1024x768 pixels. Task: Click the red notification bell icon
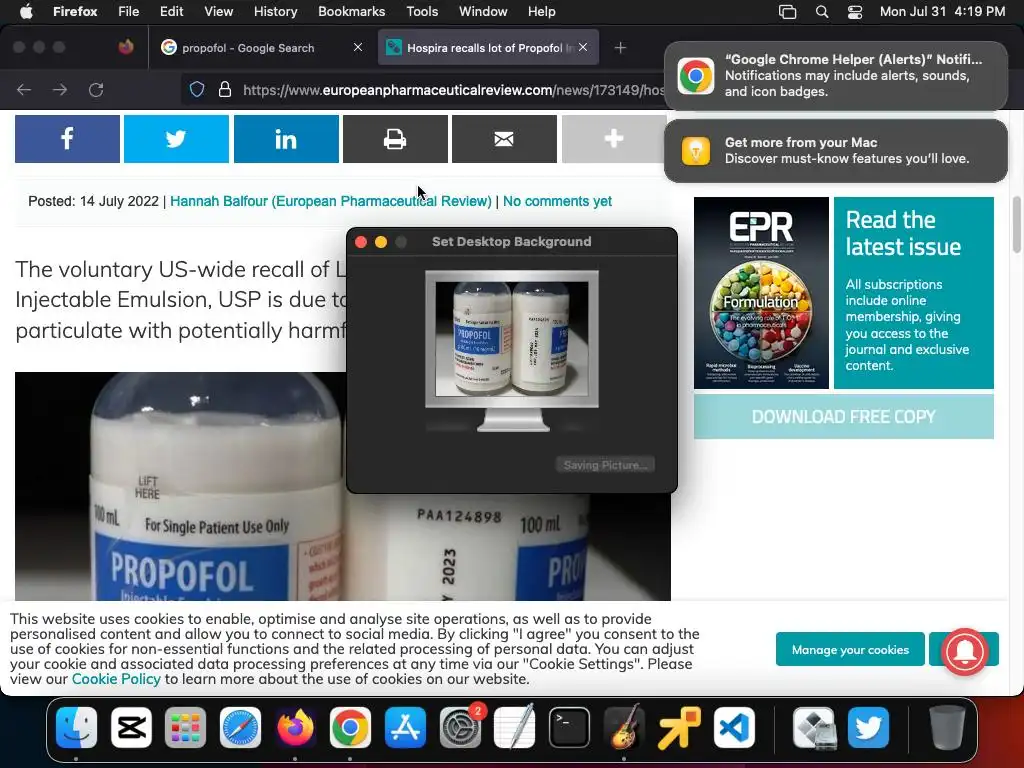click(966, 650)
